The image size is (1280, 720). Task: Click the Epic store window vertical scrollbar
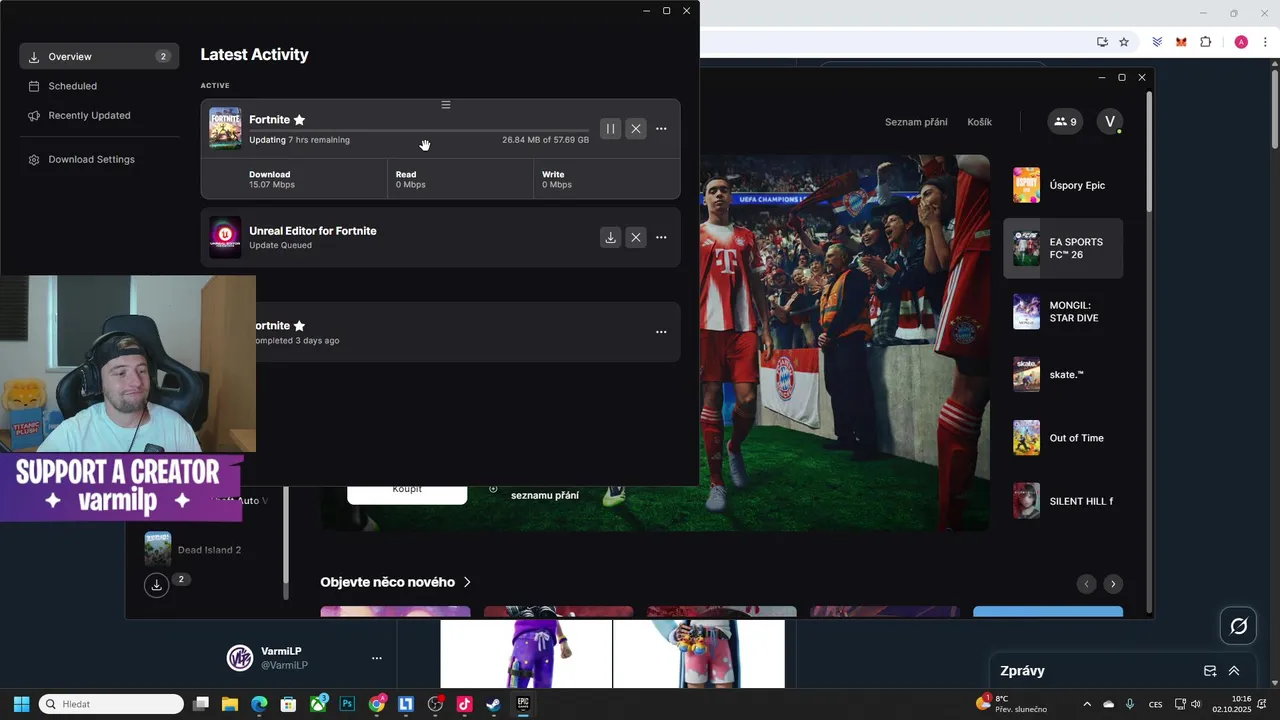click(1149, 150)
